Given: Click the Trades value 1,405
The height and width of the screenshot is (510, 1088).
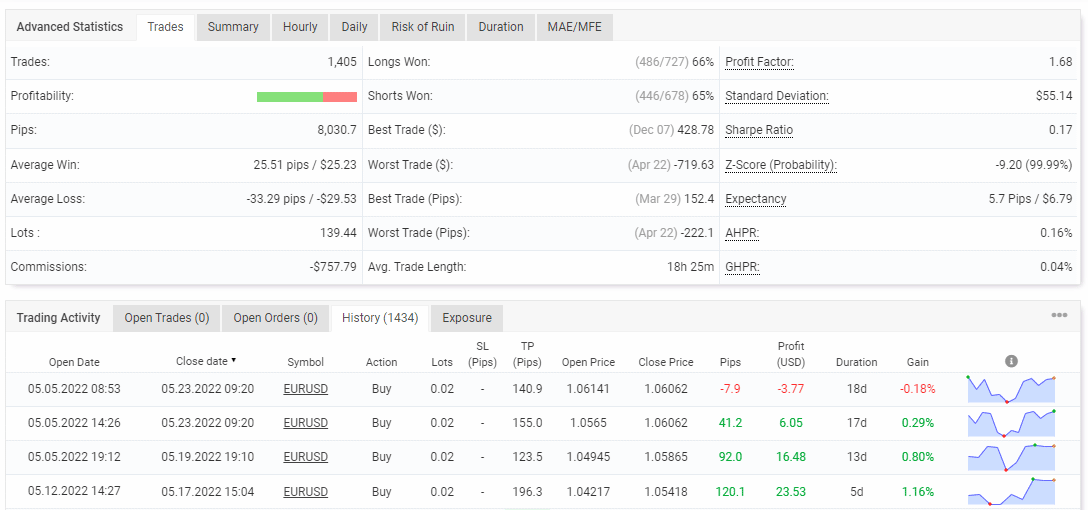Looking at the screenshot, I should (x=342, y=62).
